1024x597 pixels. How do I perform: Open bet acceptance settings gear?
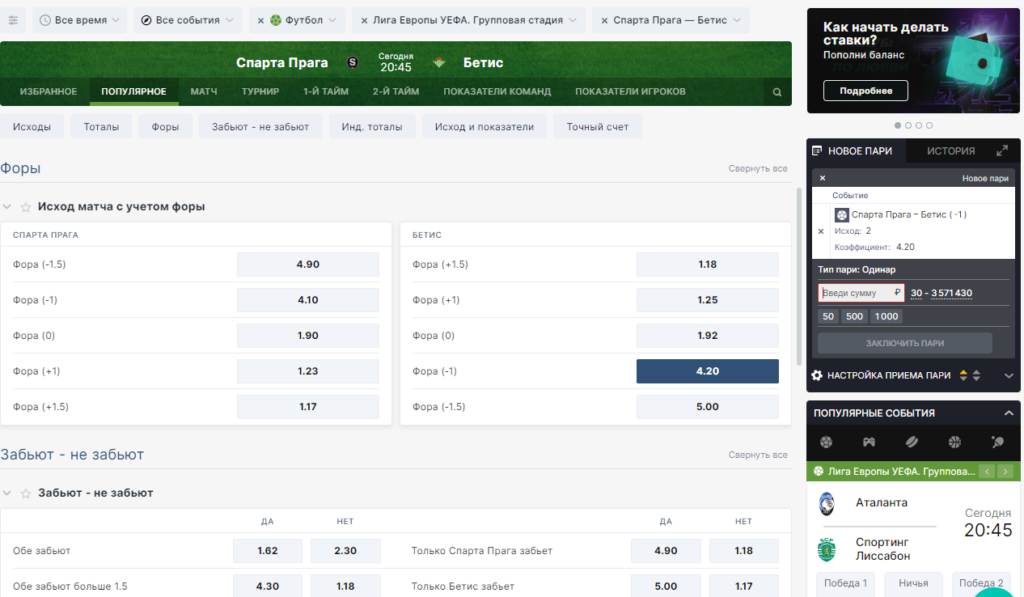tap(816, 375)
